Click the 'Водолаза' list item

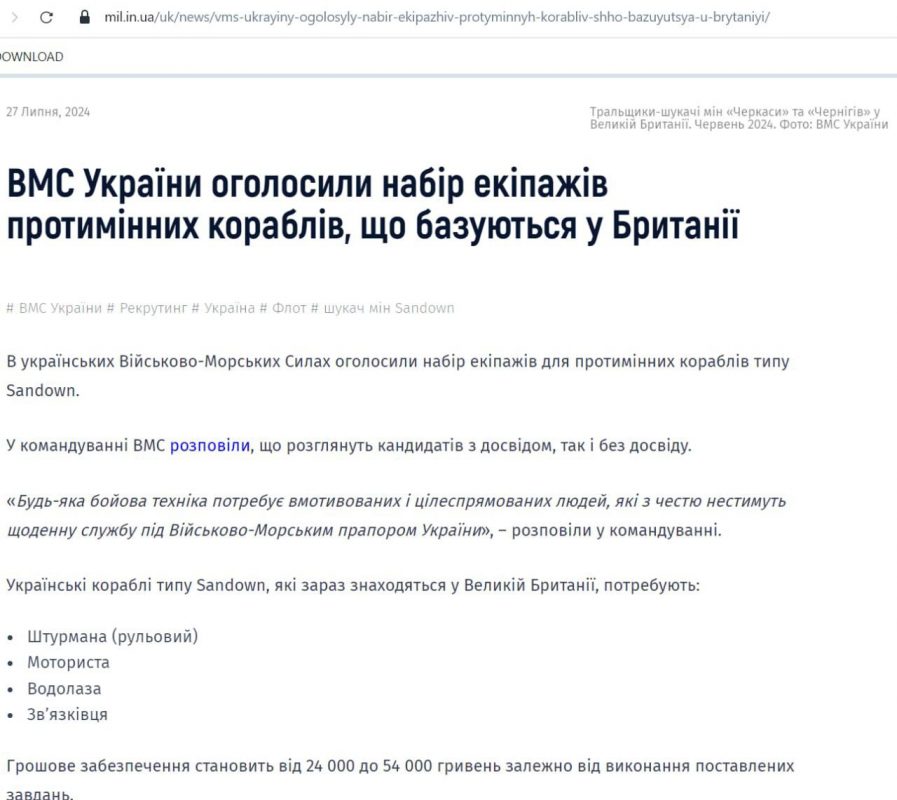pyautogui.click(x=64, y=688)
